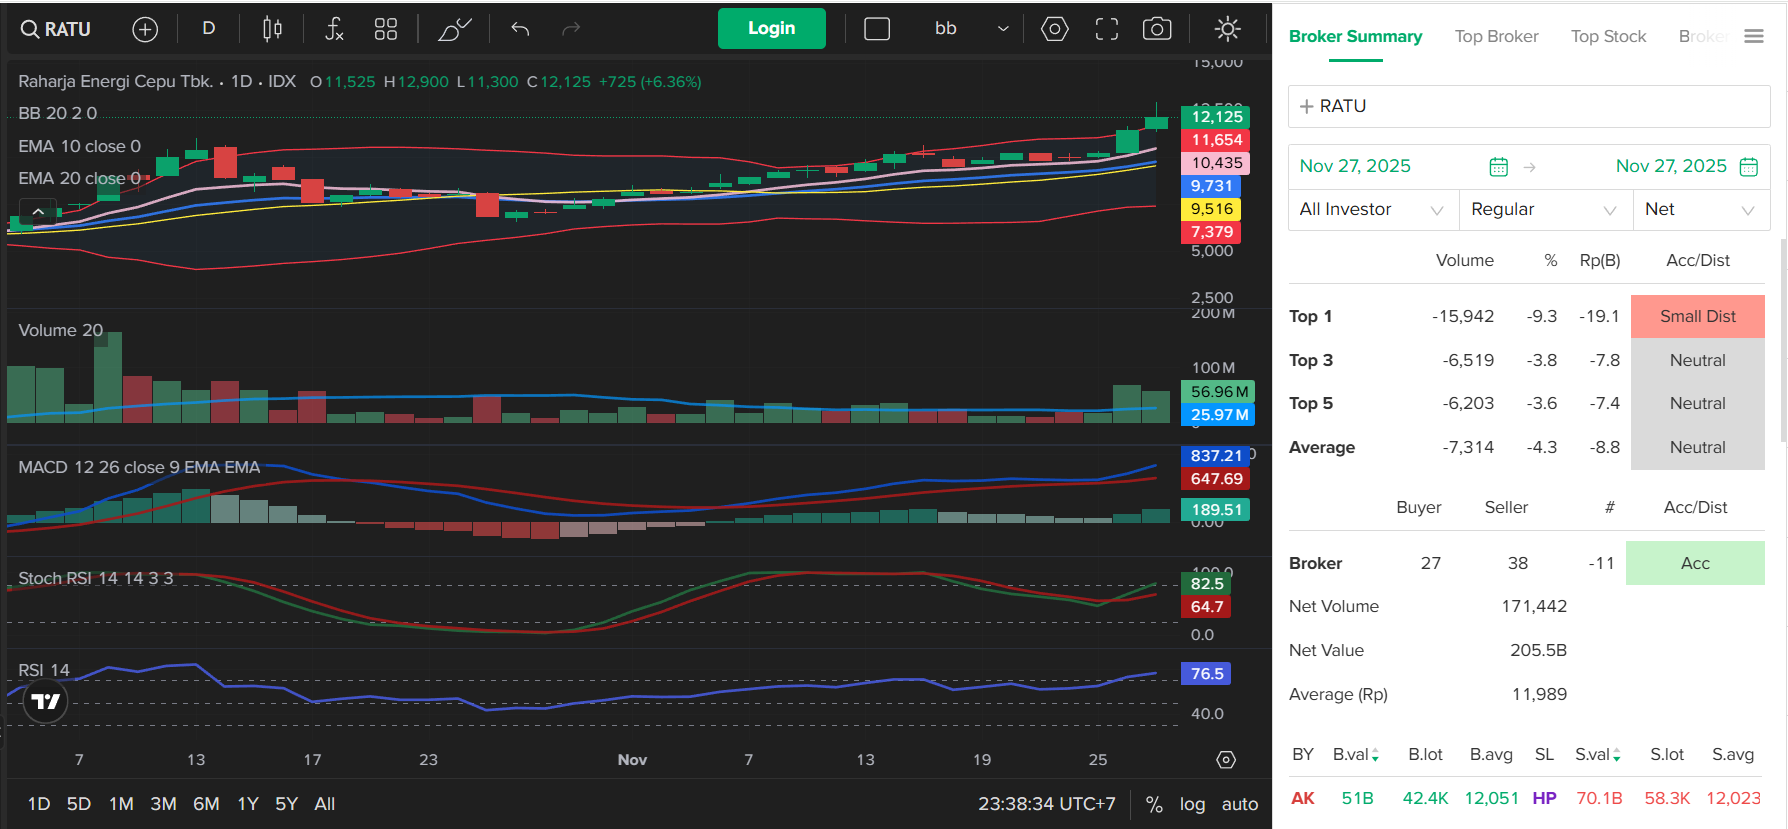Select the All time range
The image size is (1788, 829).
325,804
